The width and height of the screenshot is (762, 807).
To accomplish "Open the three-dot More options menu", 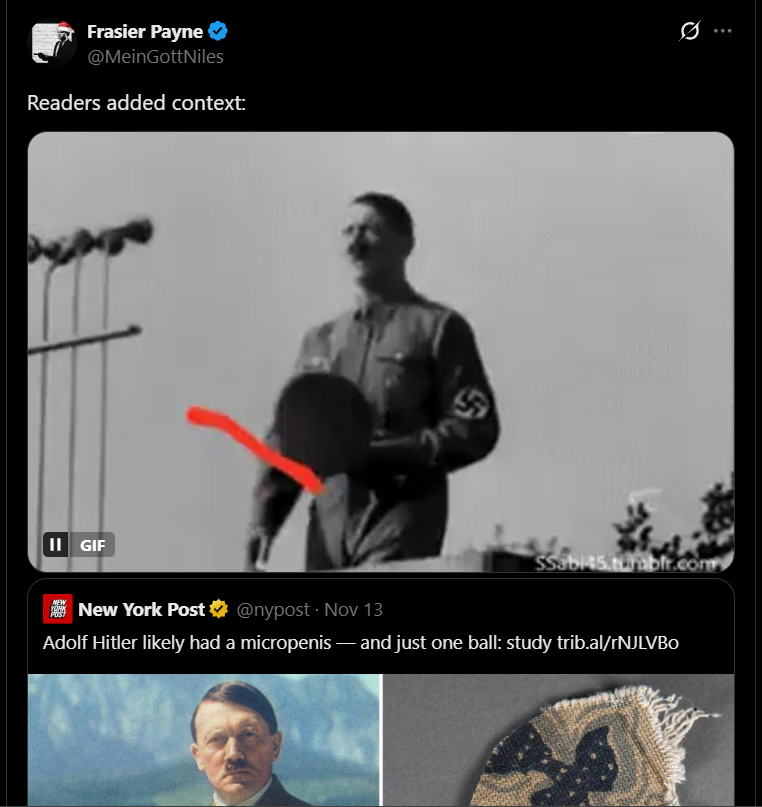I will 722,32.
